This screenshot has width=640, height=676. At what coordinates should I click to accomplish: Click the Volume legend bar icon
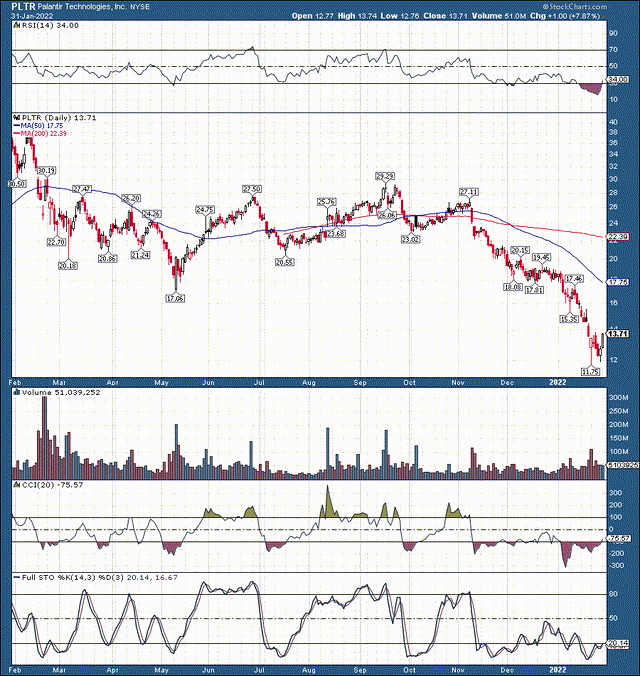pyautogui.click(x=17, y=392)
